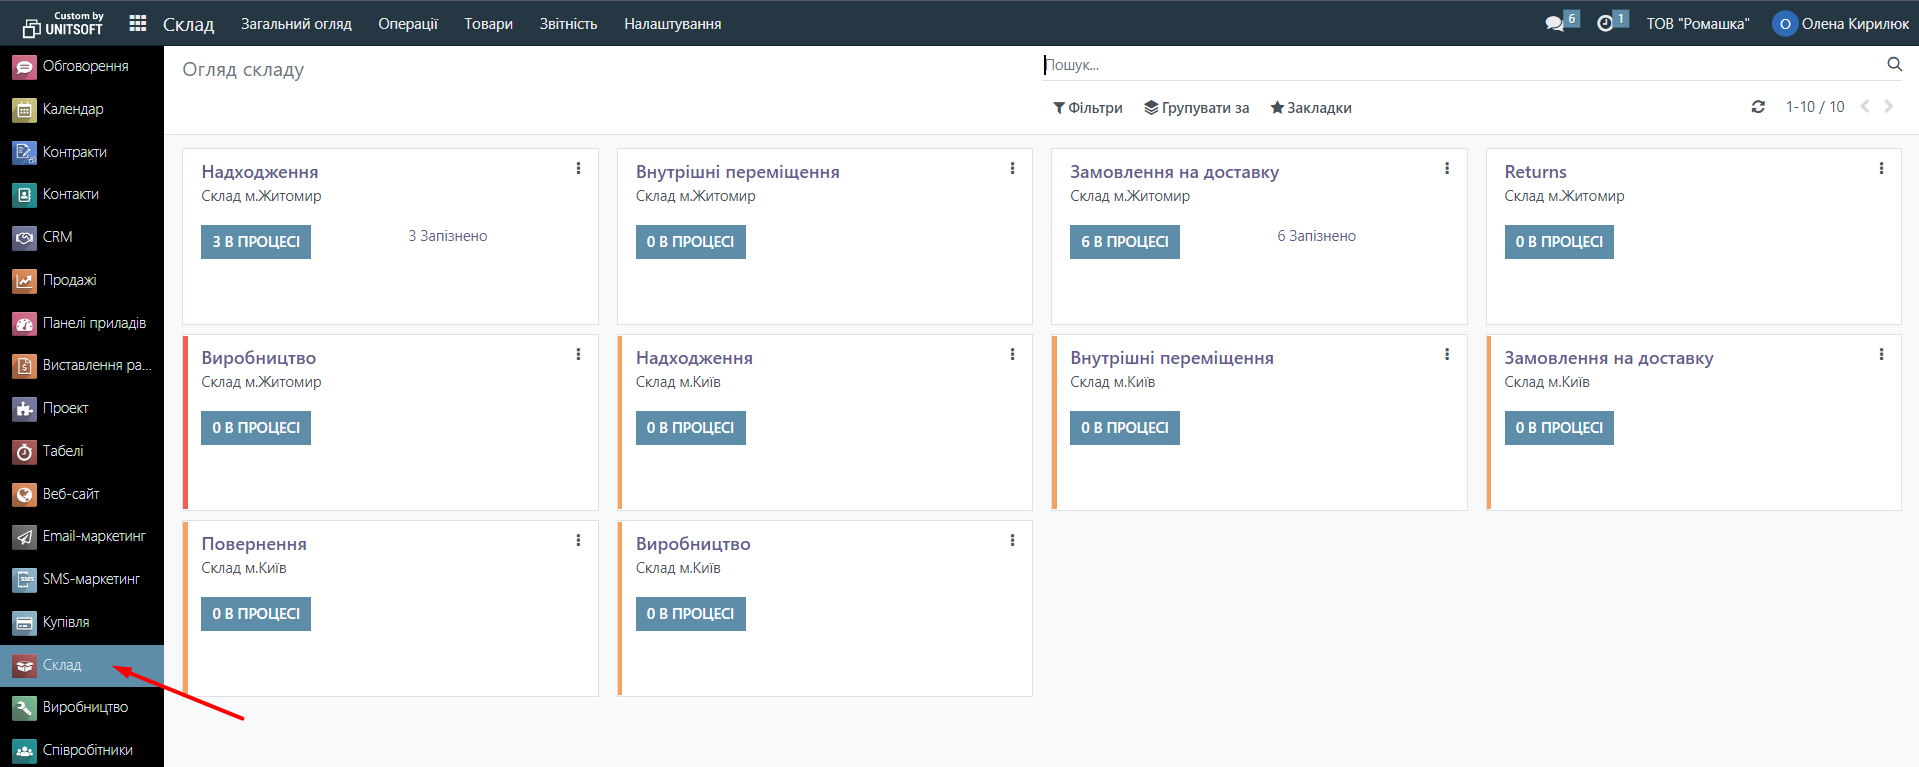Open the apps grid menu icon
1919x767 pixels.
pos(138,23)
